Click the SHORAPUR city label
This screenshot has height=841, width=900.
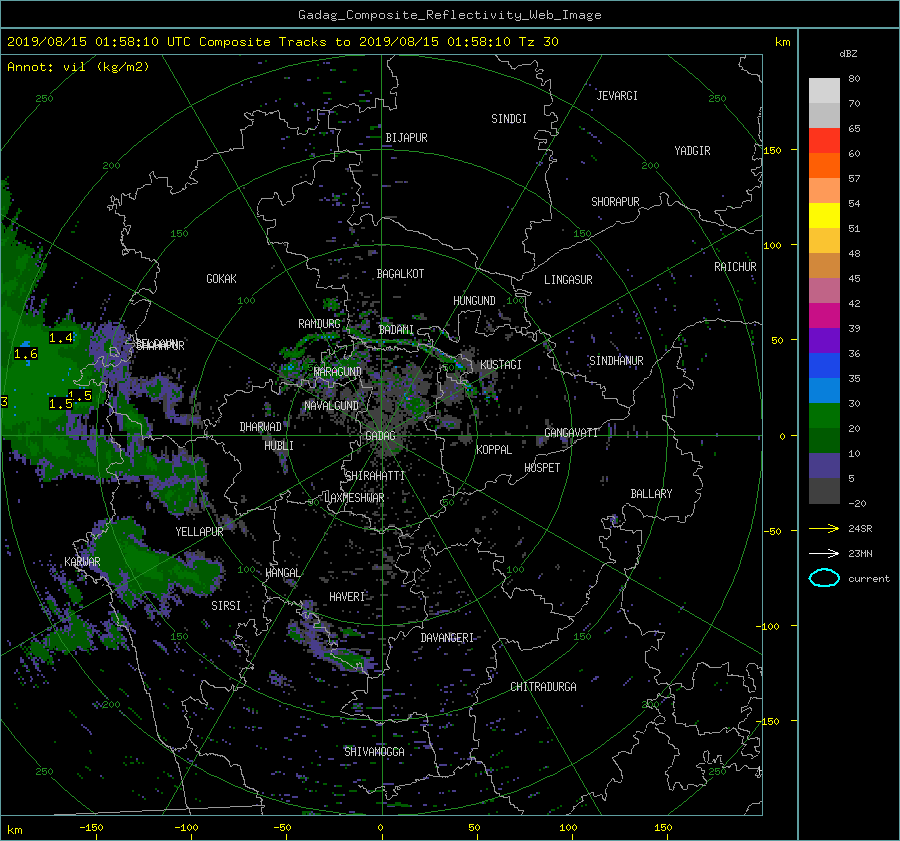pyautogui.click(x=615, y=201)
